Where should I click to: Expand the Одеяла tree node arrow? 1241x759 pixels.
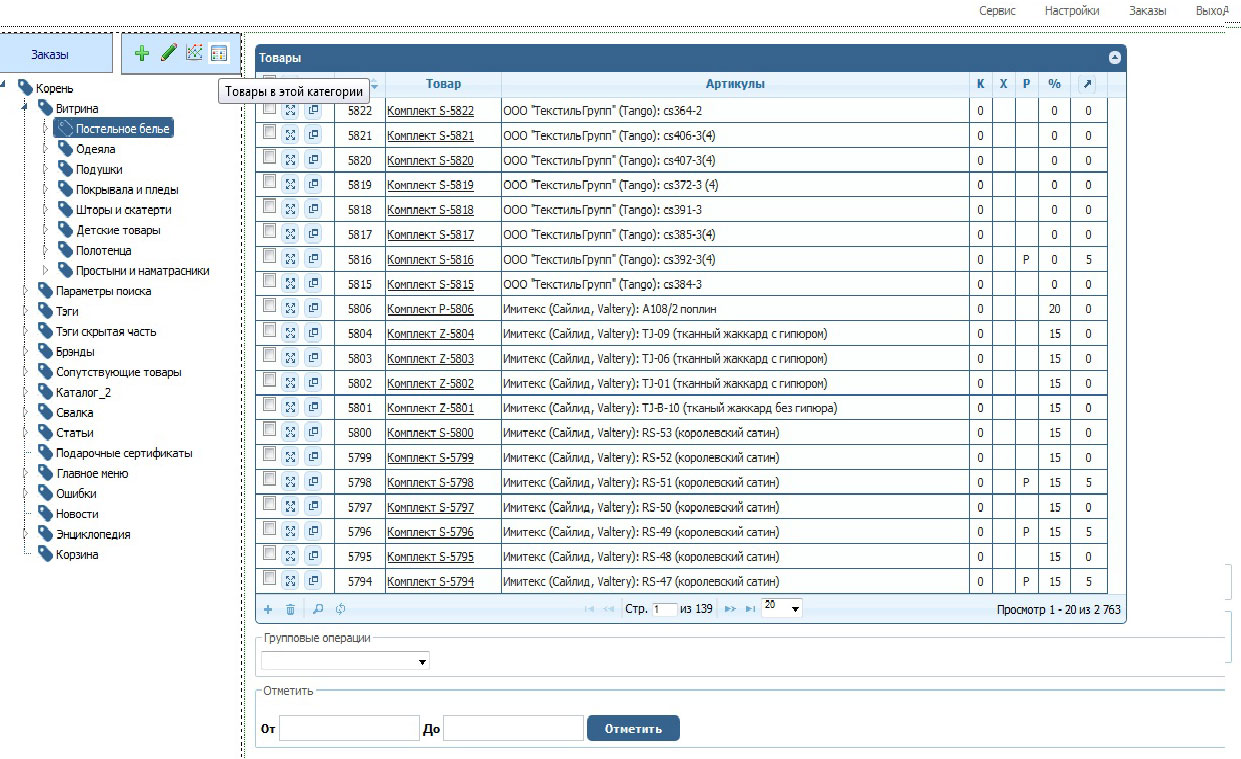tap(46, 149)
